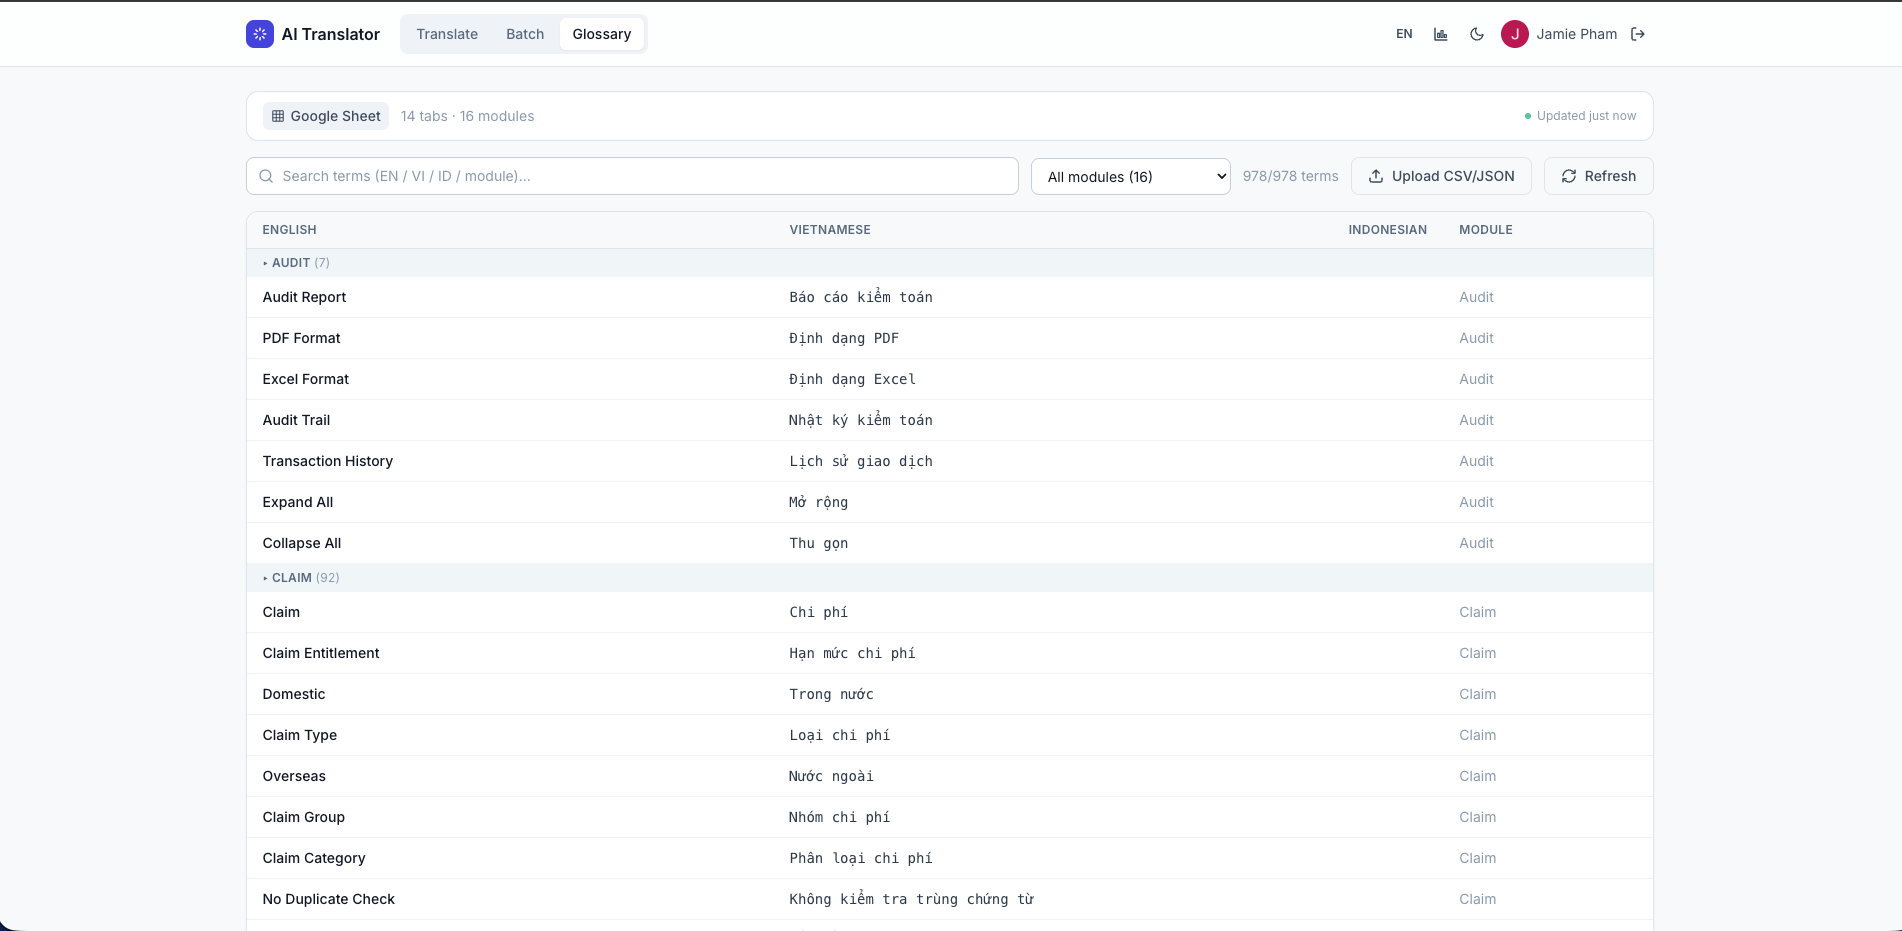
Task: Open the All modules (16) dropdown
Action: coord(1131,176)
